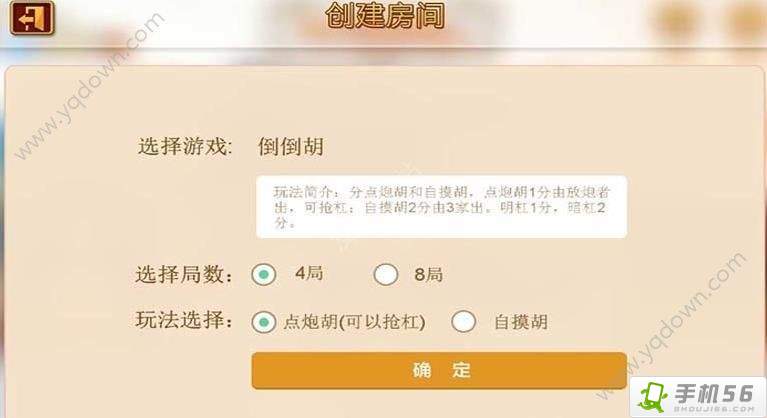Tap the 自摸胡 option text
Viewport: 767px width, 418px height.
pyautogui.click(x=521, y=322)
